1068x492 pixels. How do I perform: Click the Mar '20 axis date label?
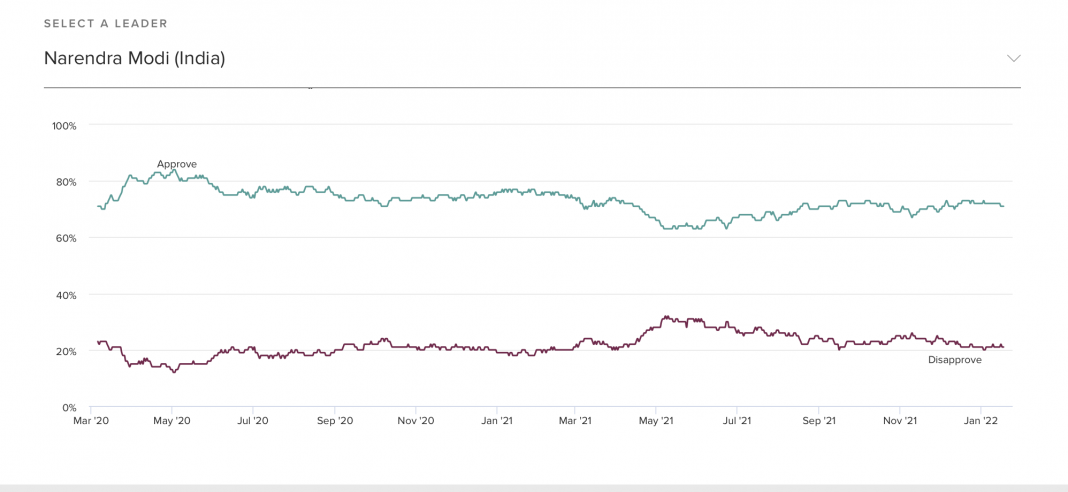(x=91, y=421)
